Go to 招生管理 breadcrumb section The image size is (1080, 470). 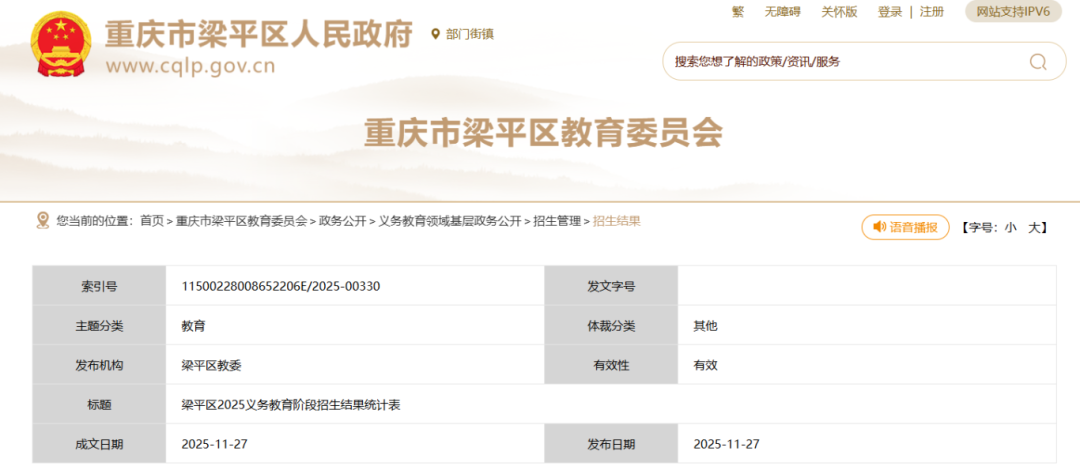557,221
